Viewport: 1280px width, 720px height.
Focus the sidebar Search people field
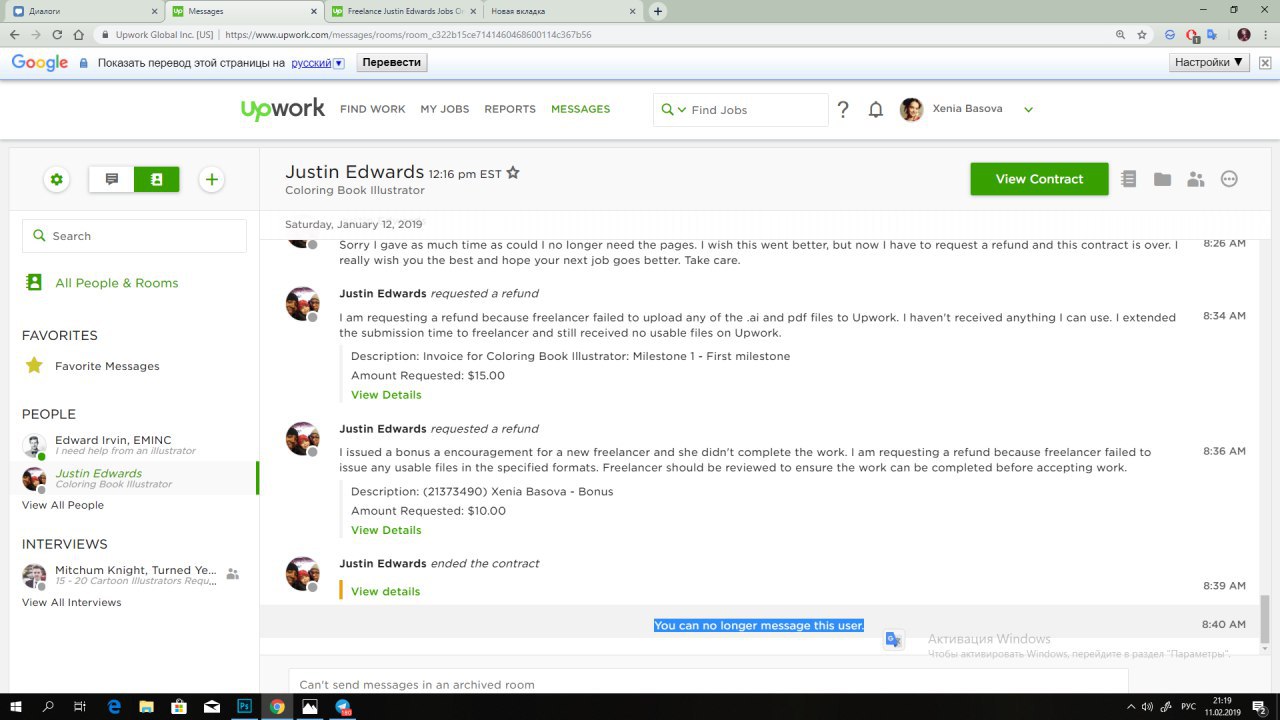coord(134,236)
